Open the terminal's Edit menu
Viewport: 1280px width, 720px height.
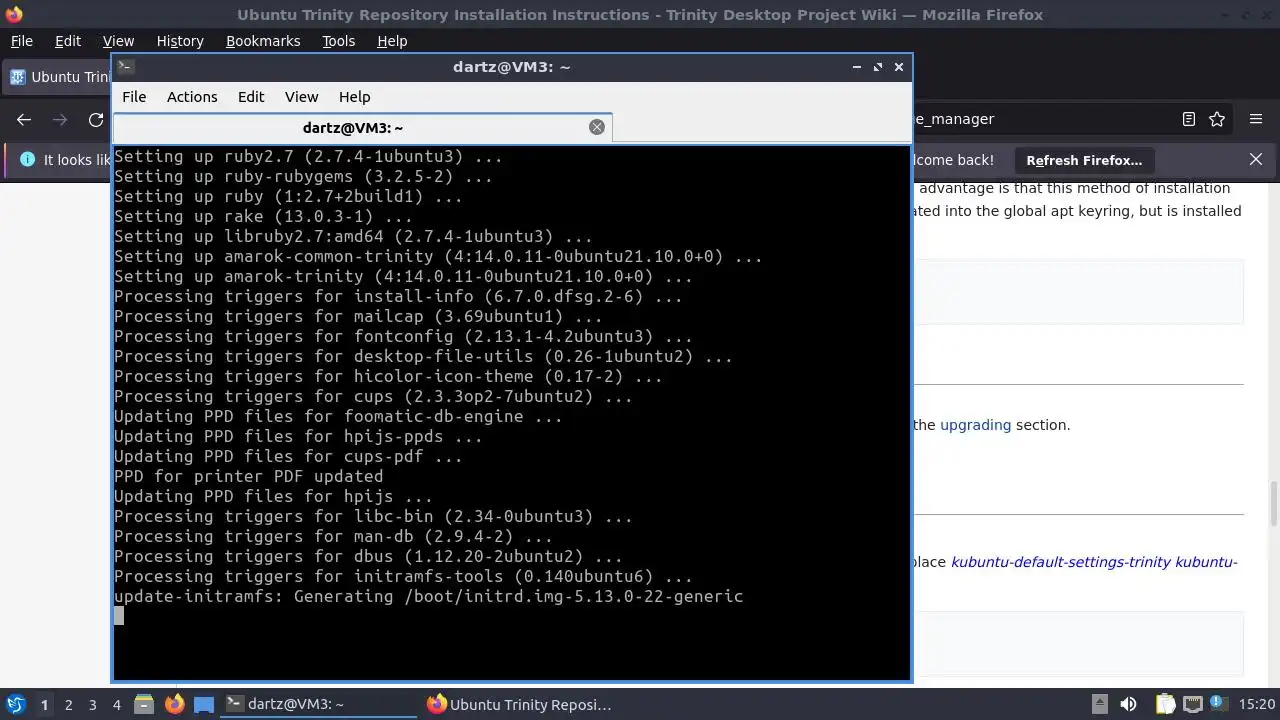(x=251, y=97)
